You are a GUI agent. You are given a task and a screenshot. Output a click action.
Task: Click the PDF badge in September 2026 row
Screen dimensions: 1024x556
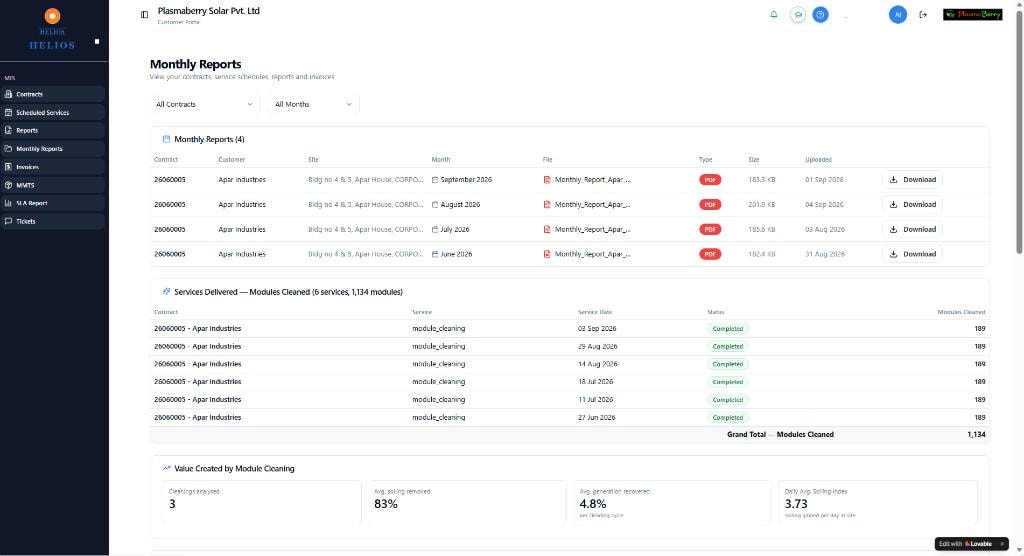click(x=710, y=180)
